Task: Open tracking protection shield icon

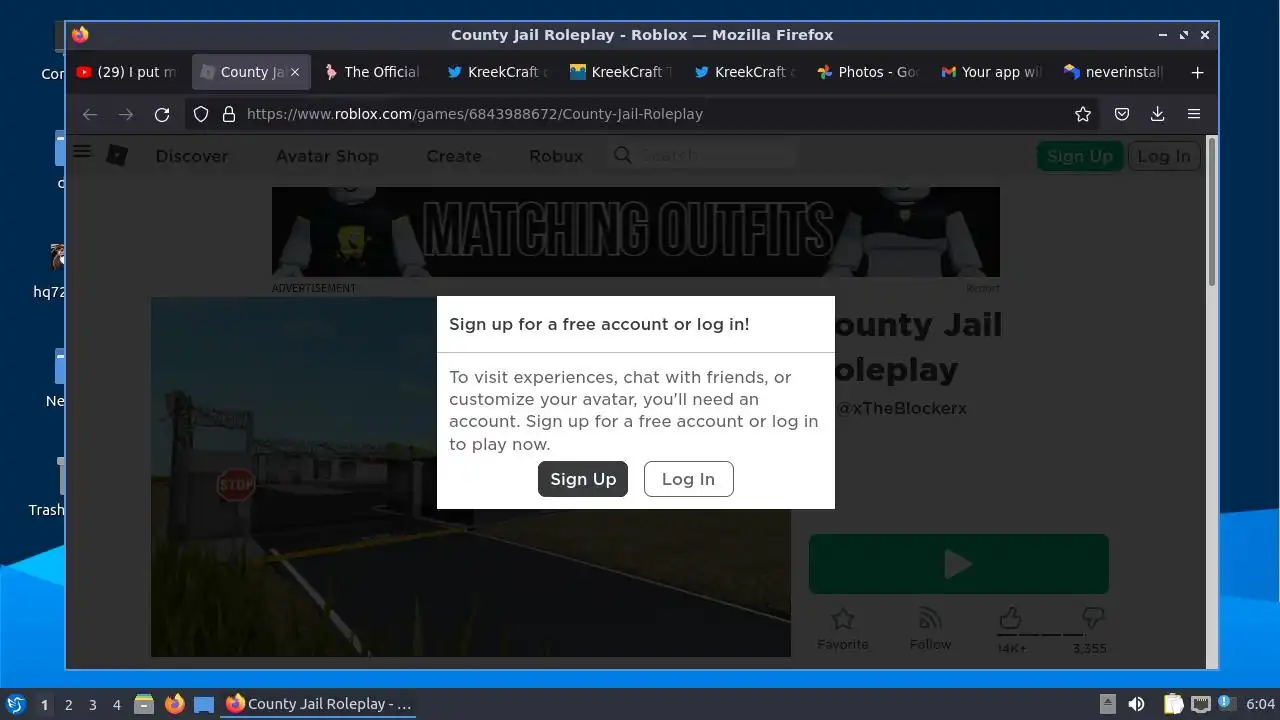Action: coord(201,114)
